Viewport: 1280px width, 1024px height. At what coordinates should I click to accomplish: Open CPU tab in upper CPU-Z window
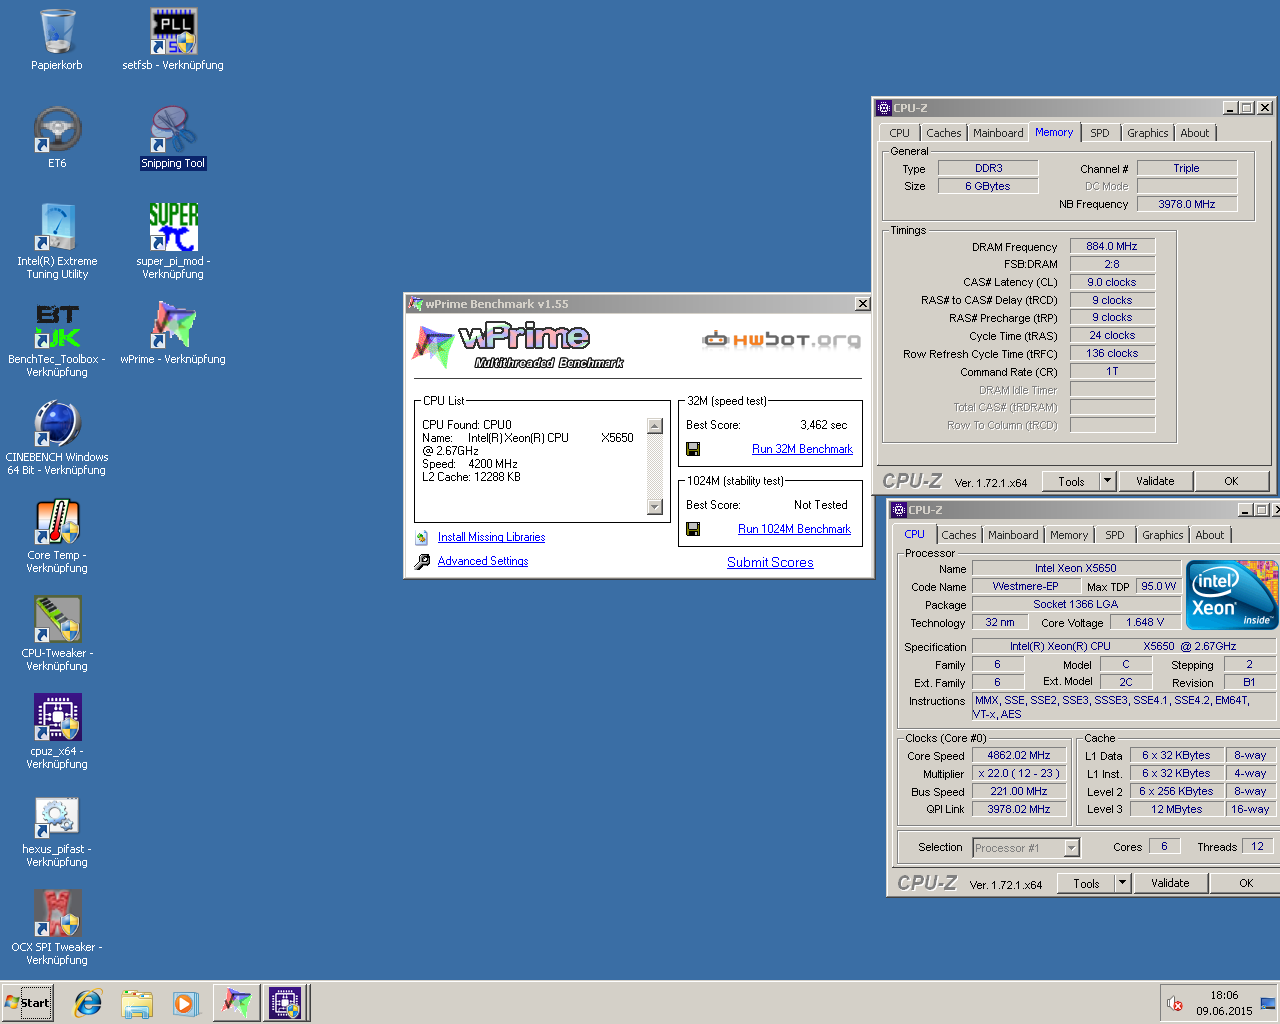point(899,133)
